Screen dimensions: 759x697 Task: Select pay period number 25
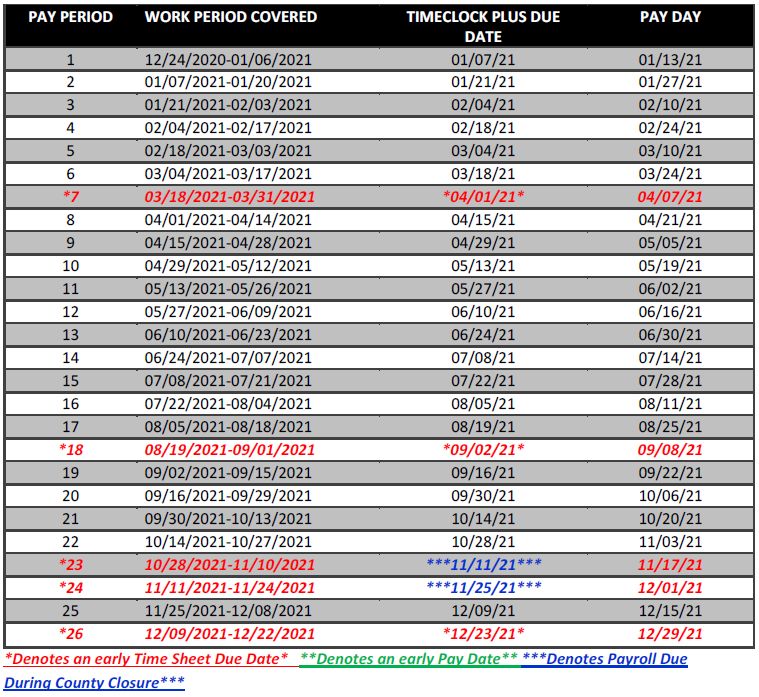tap(71, 610)
